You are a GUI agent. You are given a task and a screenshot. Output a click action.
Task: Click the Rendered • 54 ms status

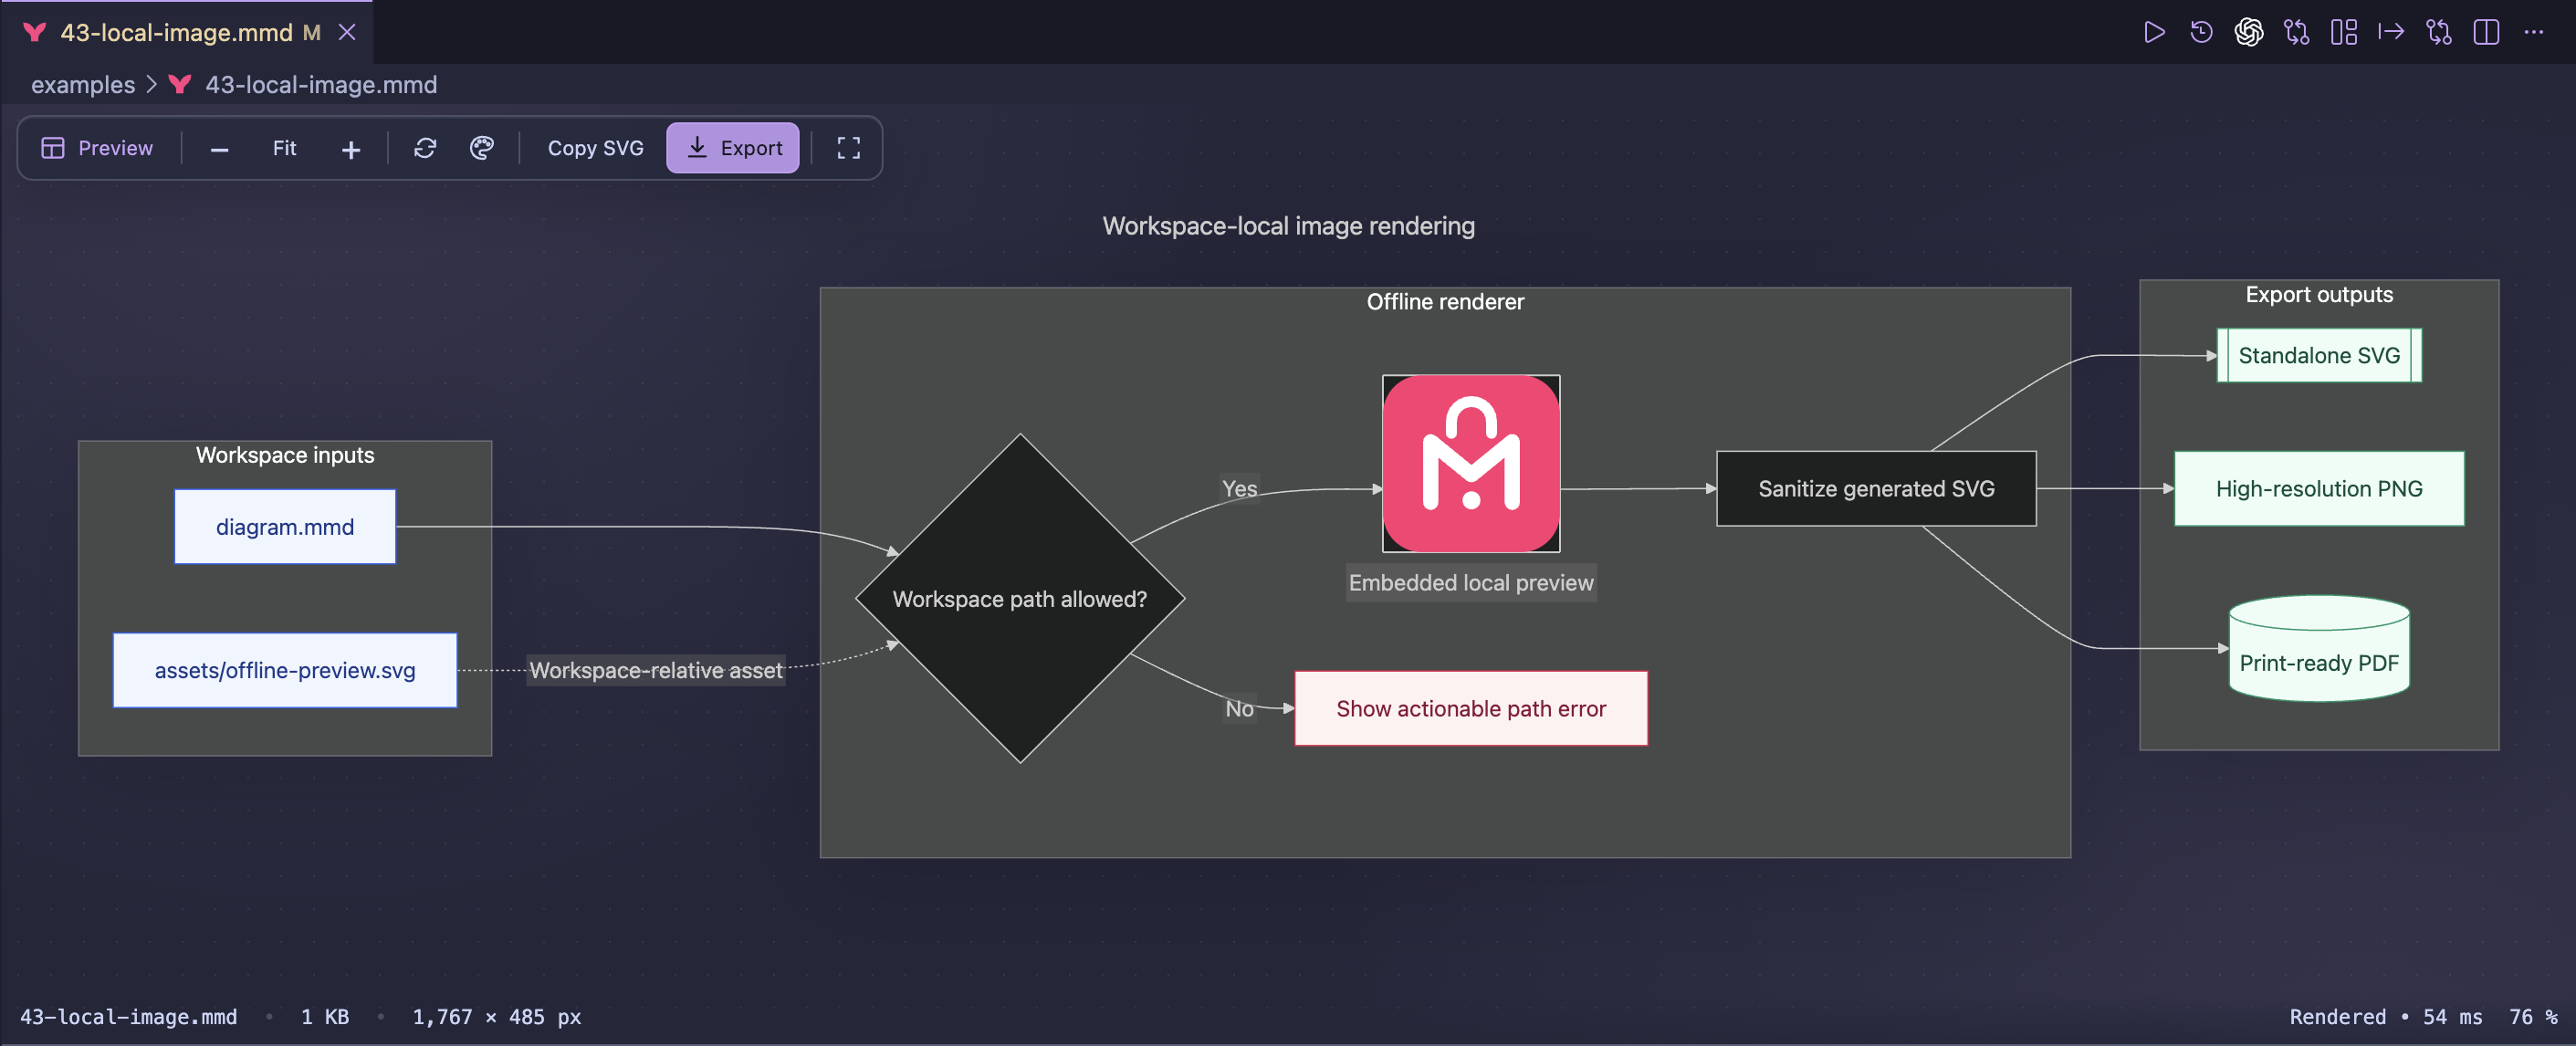(x=2386, y=1017)
